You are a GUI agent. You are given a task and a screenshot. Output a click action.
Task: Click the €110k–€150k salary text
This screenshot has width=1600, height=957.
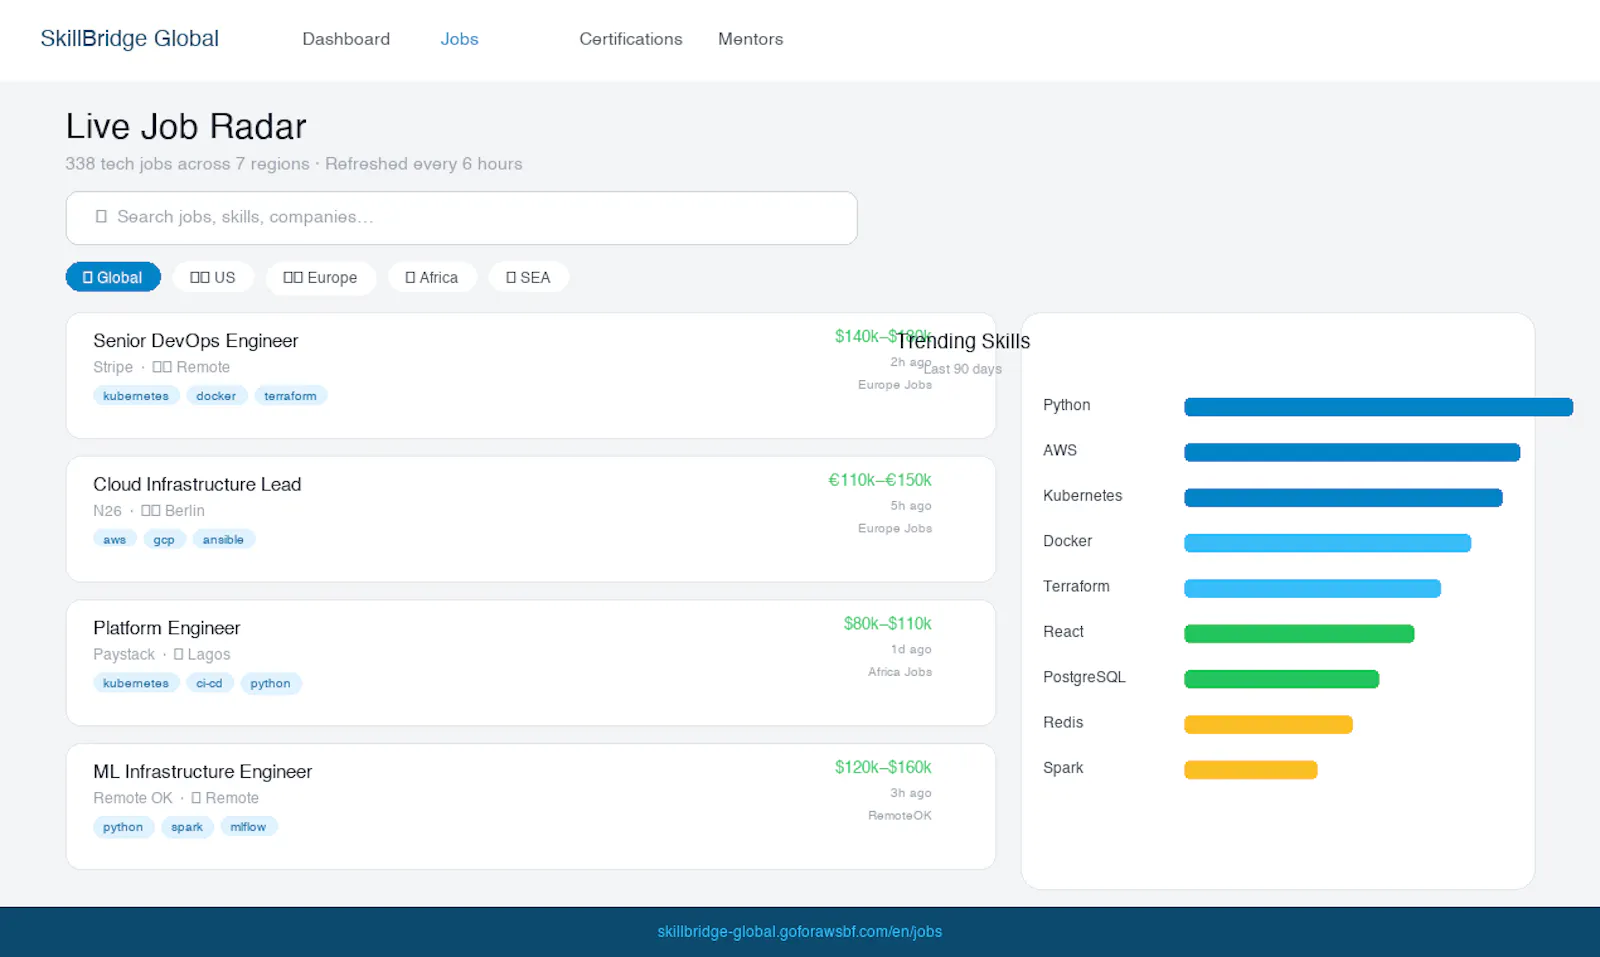(x=880, y=480)
